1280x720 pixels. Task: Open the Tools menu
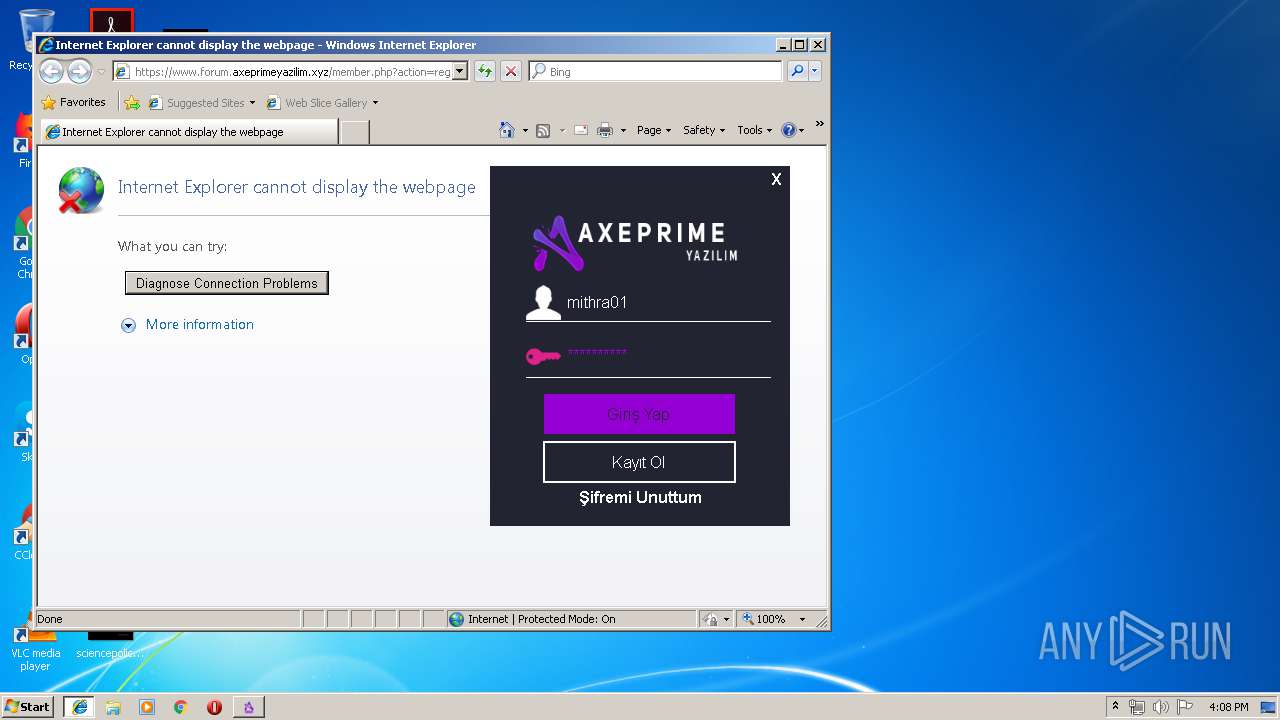click(x=755, y=130)
